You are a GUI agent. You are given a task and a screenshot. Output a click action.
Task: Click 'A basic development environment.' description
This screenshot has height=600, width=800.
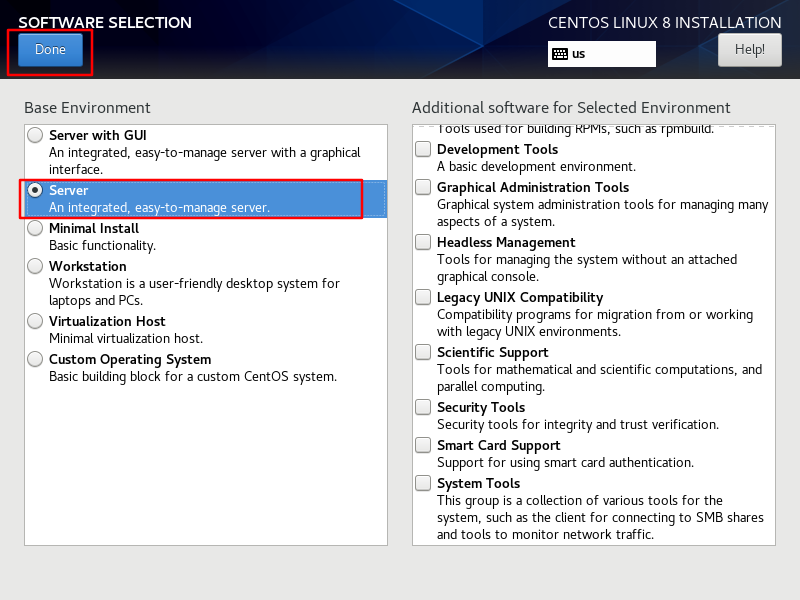536,167
